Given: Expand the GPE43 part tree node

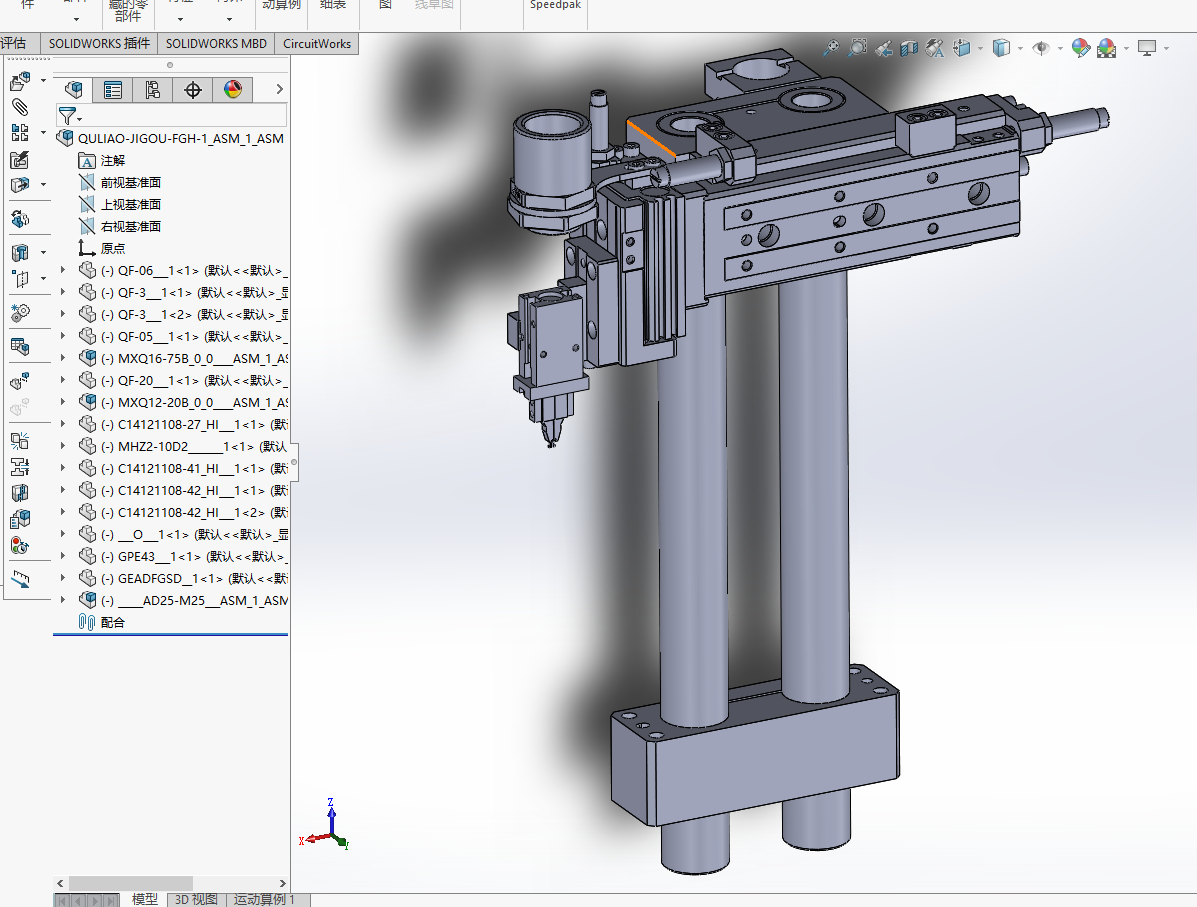Looking at the screenshot, I should point(63,556).
